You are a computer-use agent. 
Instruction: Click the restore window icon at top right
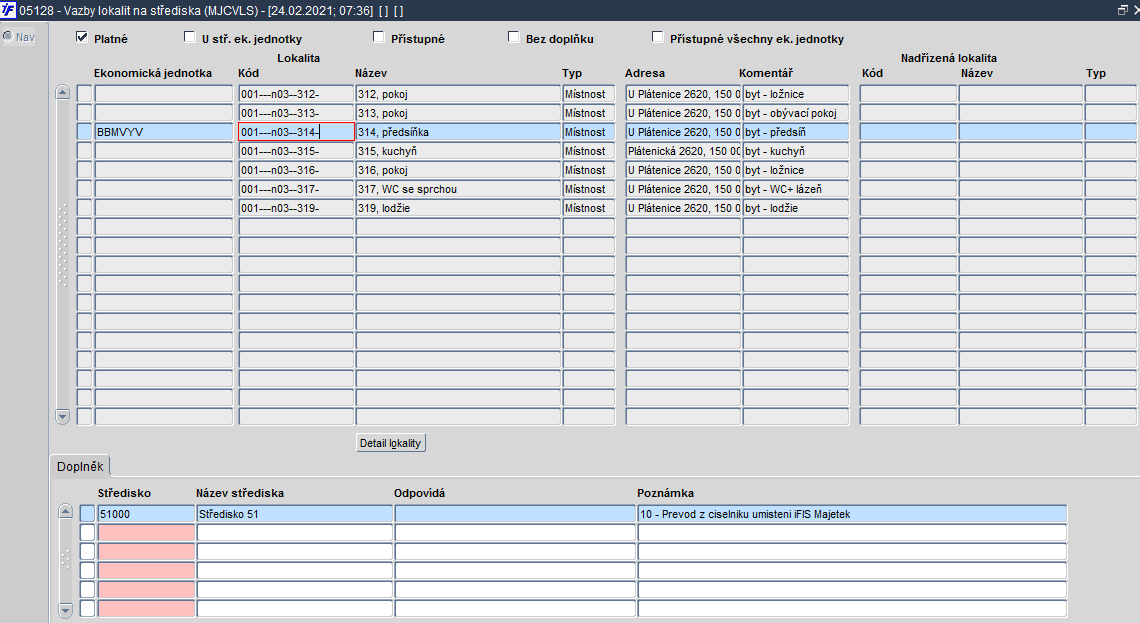pos(1122,10)
